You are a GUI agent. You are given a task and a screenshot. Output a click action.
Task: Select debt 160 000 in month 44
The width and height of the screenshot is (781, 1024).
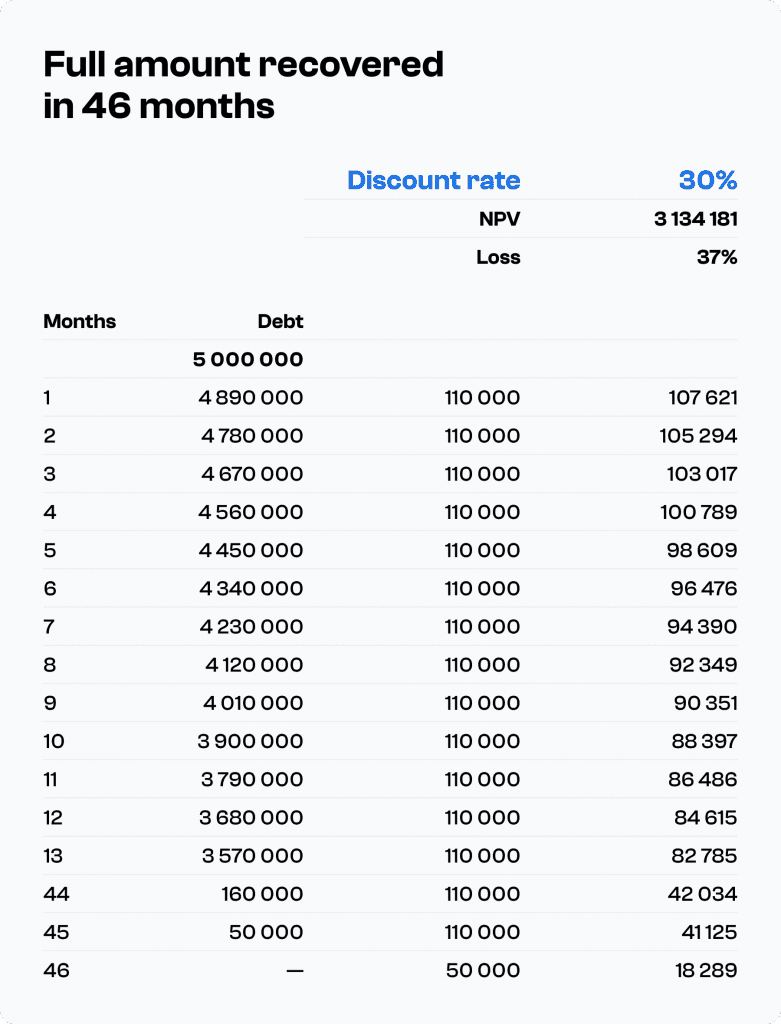click(263, 894)
